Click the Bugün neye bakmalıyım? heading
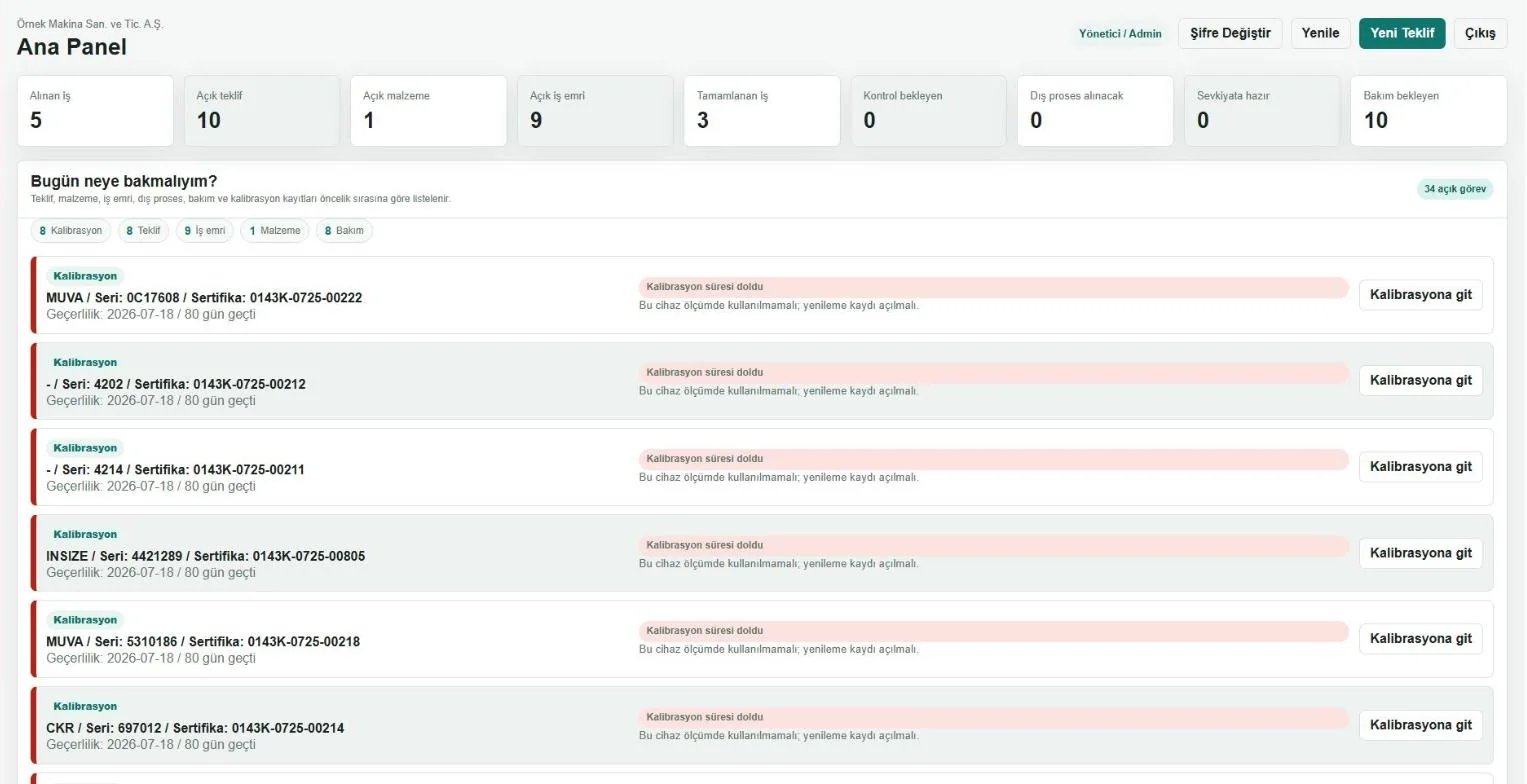 [124, 181]
